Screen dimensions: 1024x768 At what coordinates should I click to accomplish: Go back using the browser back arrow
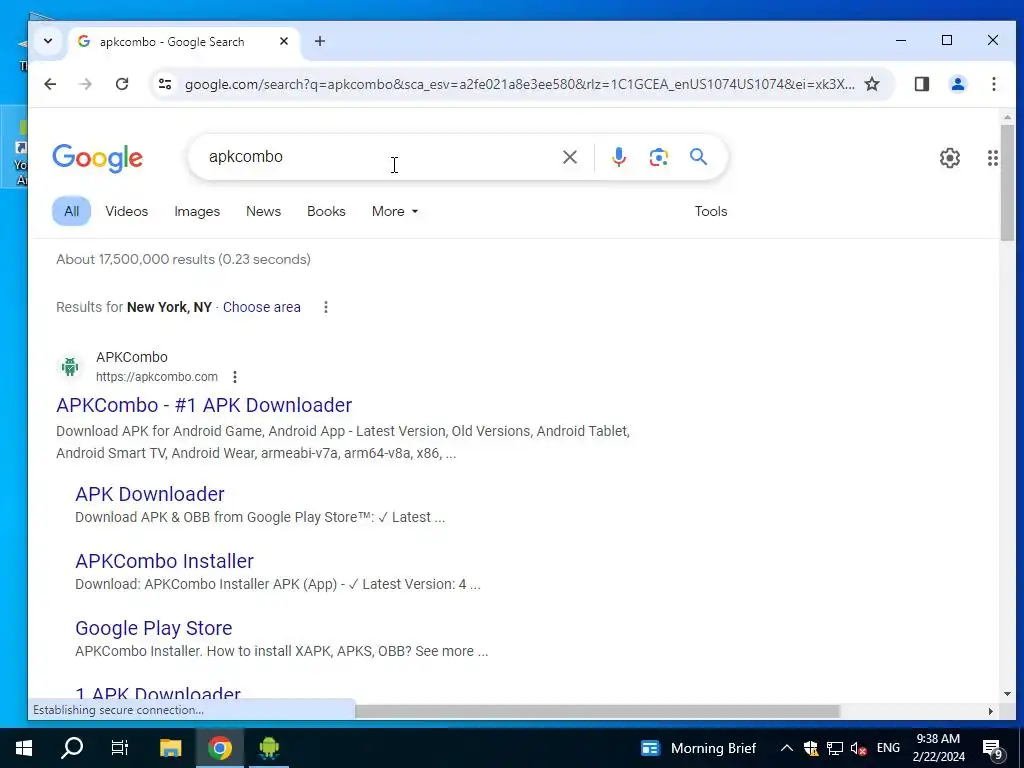coord(50,84)
